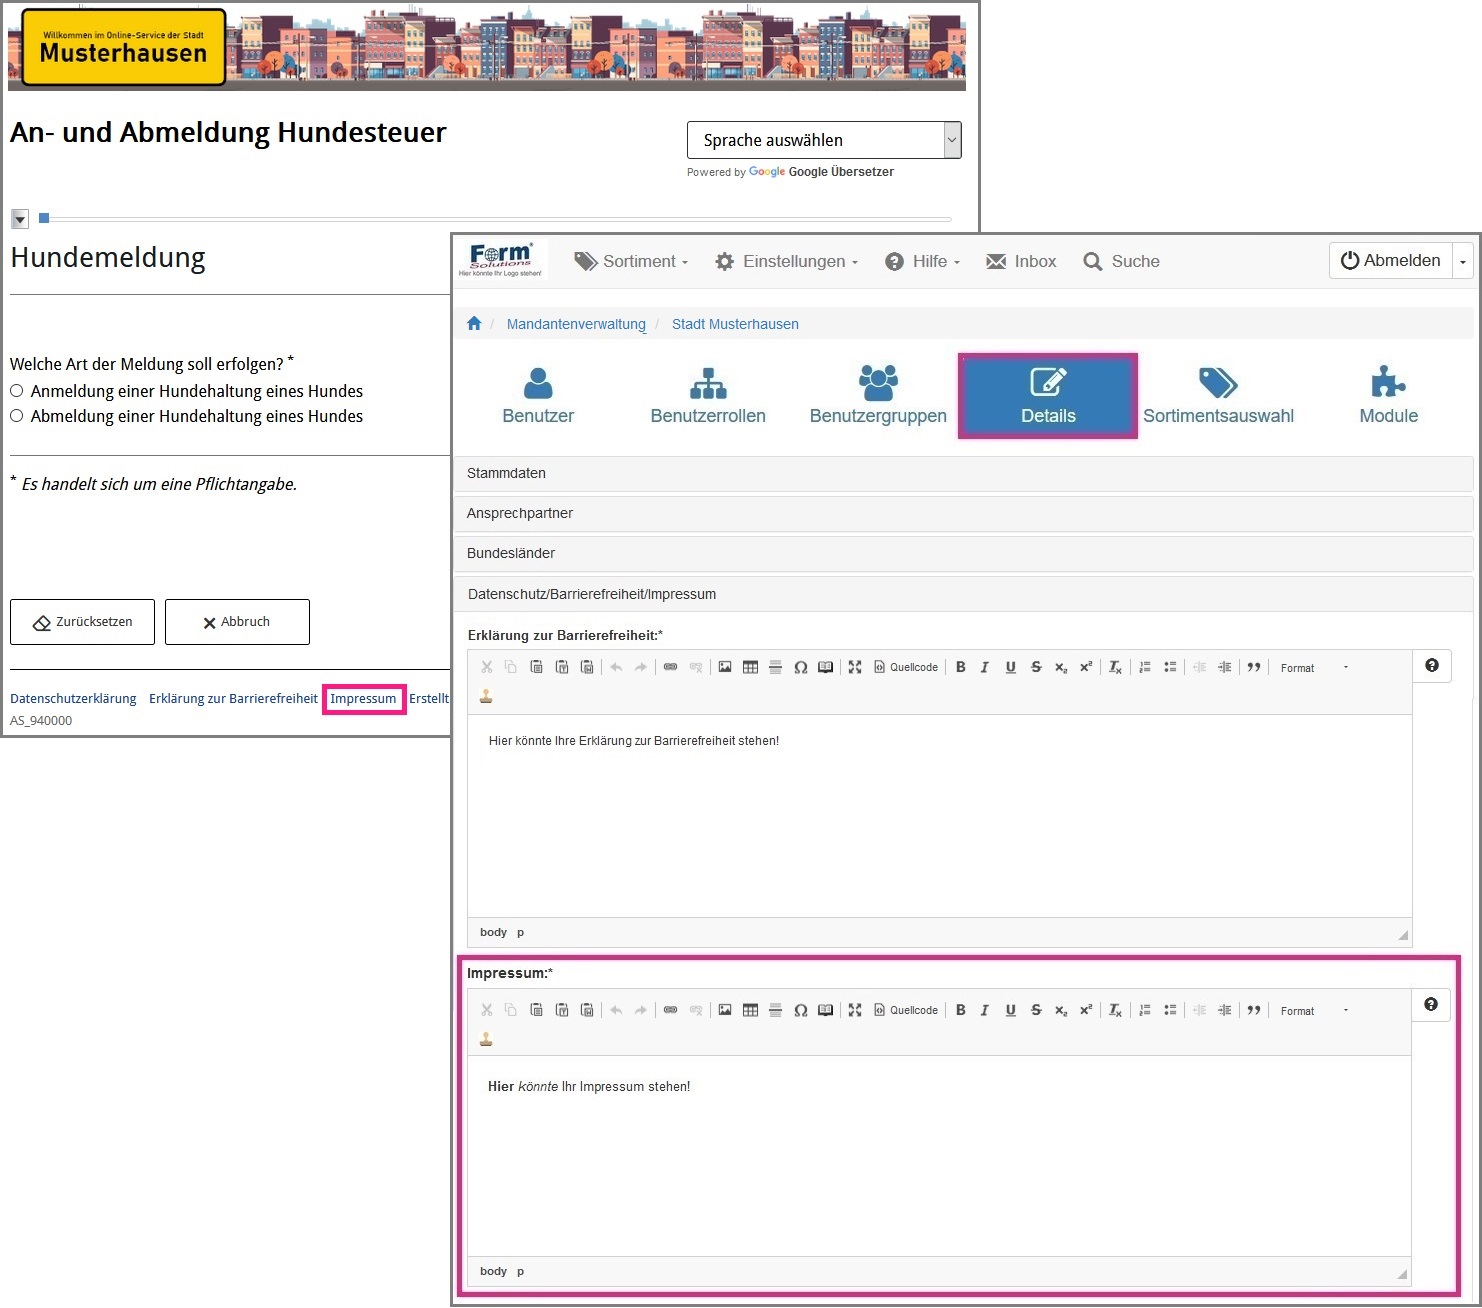Image resolution: width=1482 pixels, height=1308 pixels.
Task: Expand the Ansprechpartner section
Action: coord(964,513)
